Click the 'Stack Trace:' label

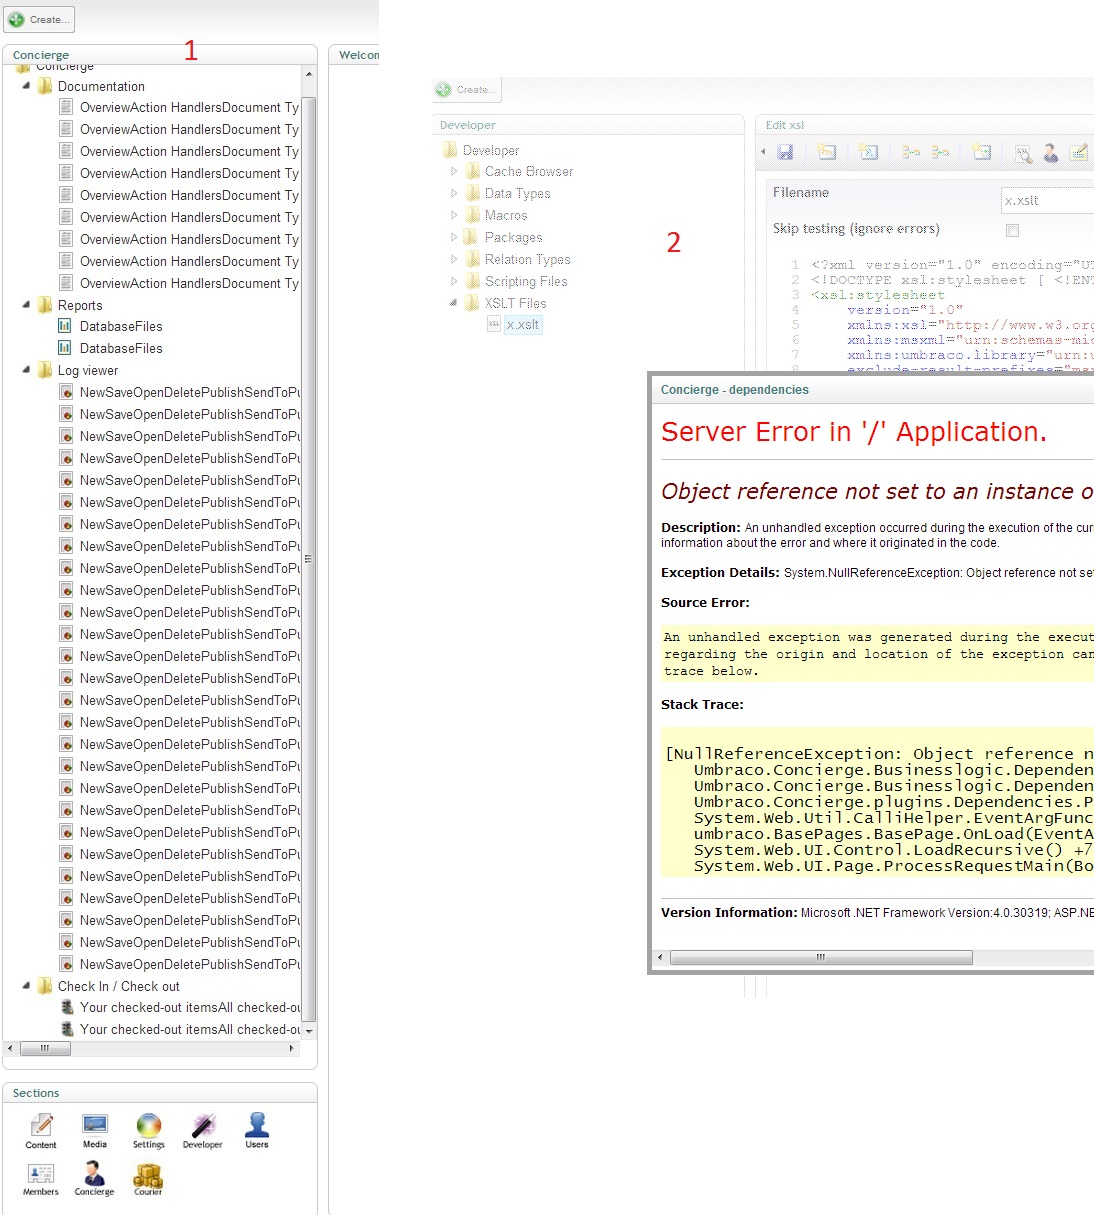702,705
